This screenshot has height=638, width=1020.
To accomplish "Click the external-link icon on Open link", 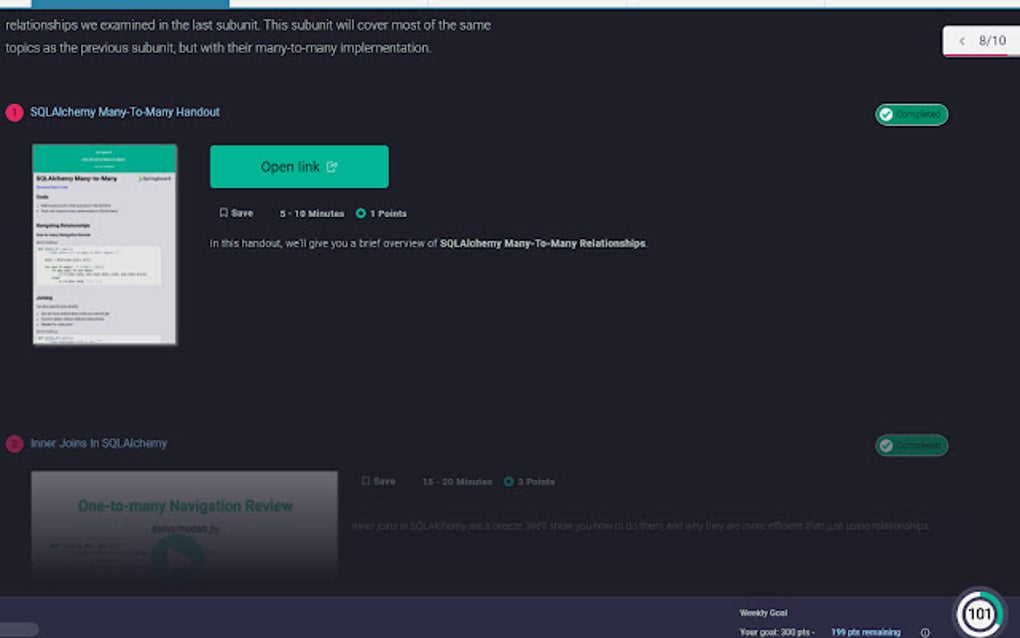I will pos(332,166).
